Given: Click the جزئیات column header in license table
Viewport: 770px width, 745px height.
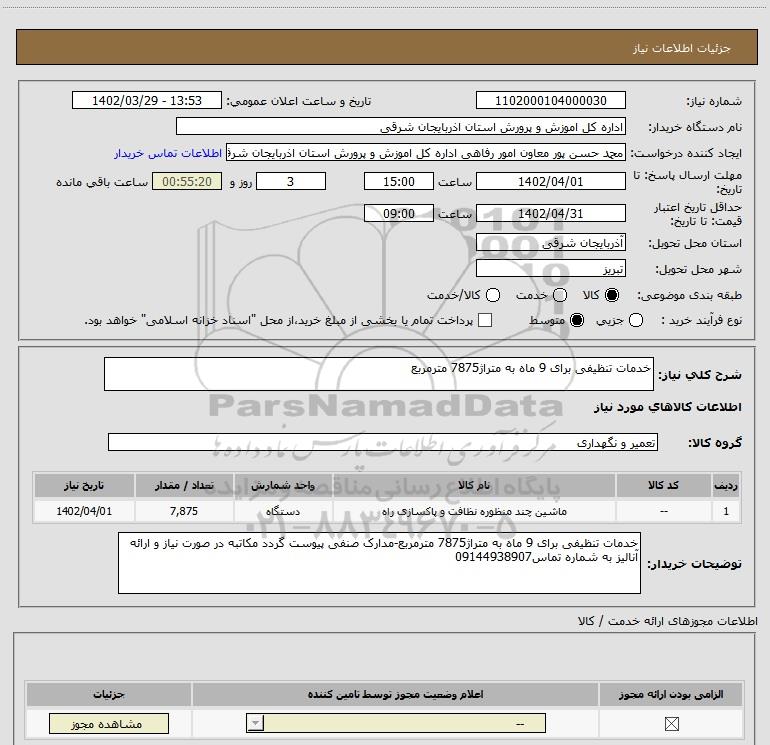Looking at the screenshot, I should [109, 694].
